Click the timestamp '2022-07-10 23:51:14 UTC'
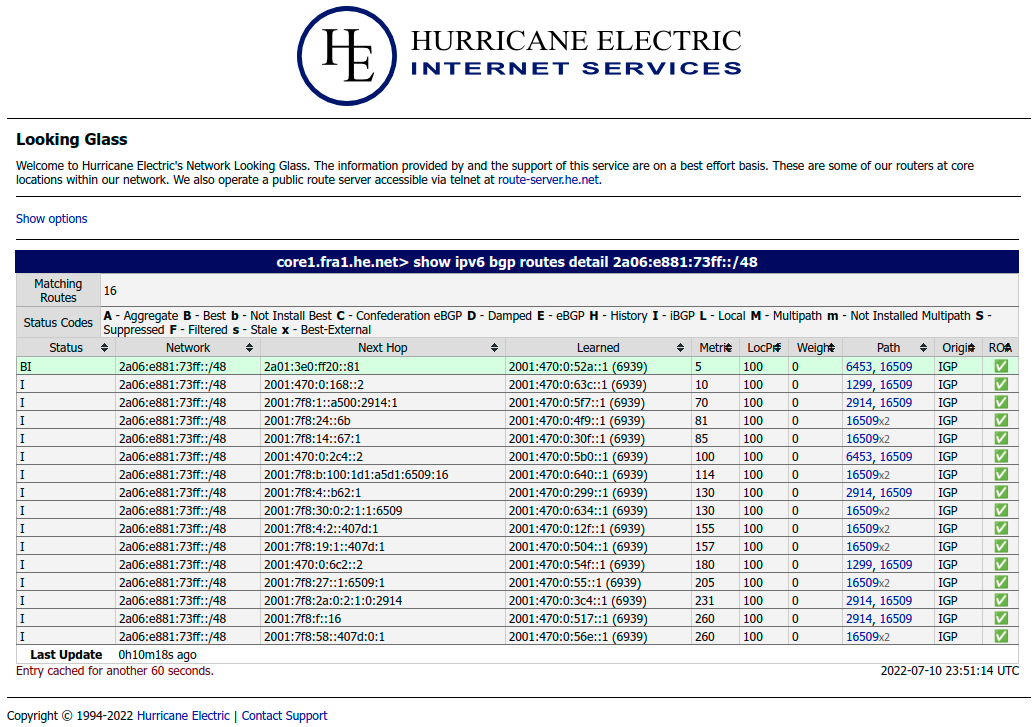1036x727 pixels. pyautogui.click(x=949, y=671)
